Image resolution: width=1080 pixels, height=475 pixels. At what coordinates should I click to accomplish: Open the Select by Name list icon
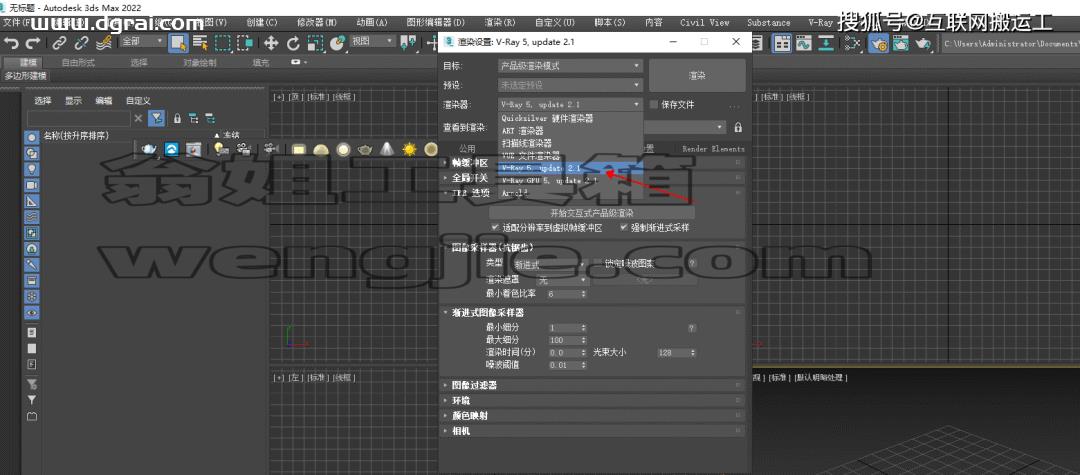(x=200, y=43)
